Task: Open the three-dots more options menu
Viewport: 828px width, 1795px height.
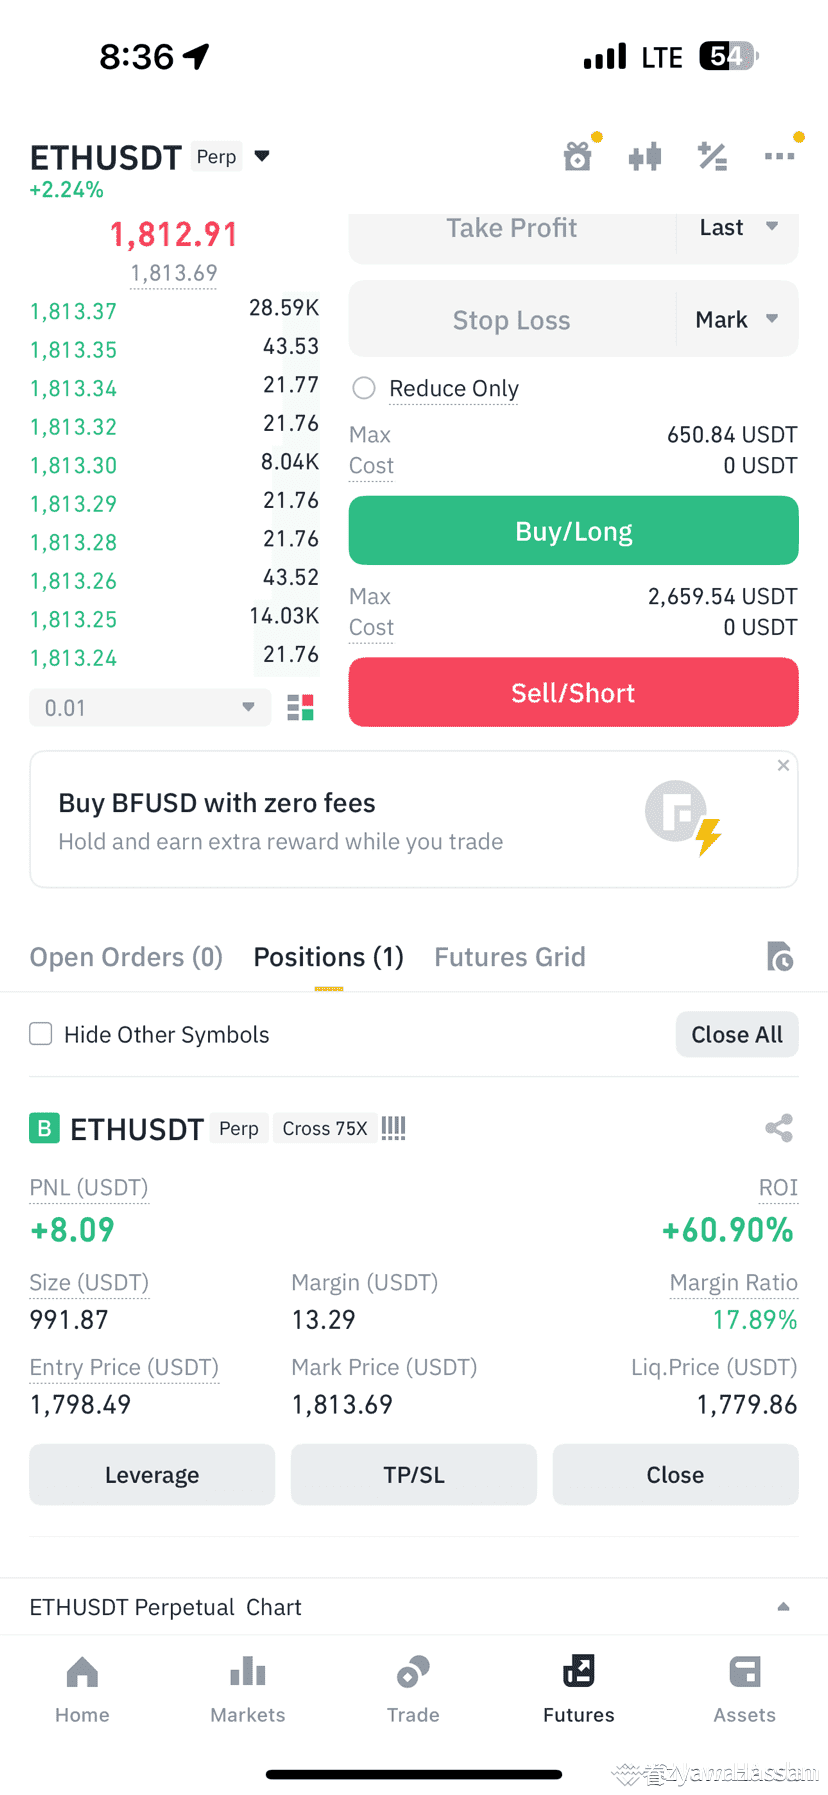Action: 779,156
